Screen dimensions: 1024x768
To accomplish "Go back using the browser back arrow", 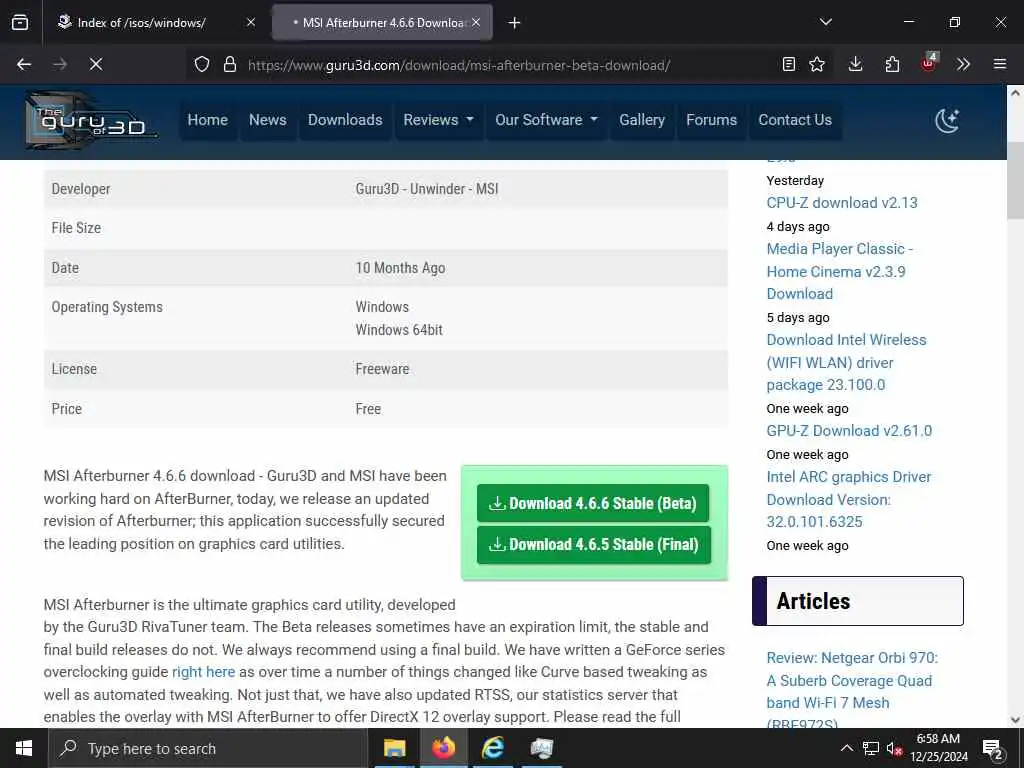I will click(24, 64).
